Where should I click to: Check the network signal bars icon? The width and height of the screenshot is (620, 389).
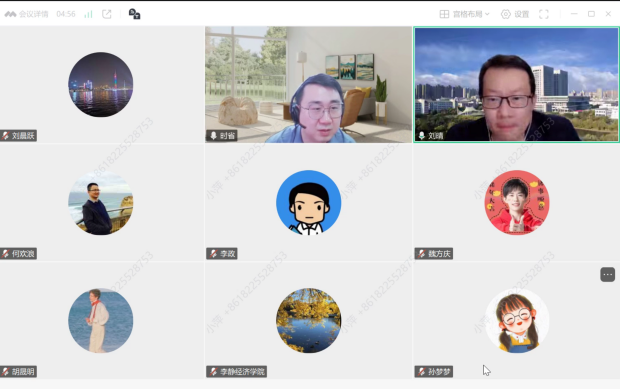tap(88, 14)
